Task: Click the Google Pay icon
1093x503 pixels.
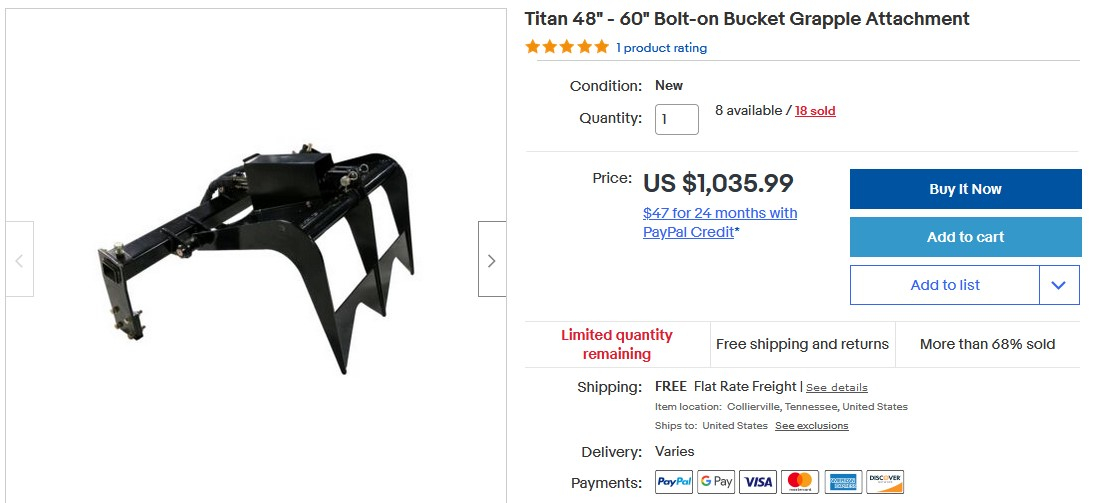Action: tap(716, 482)
